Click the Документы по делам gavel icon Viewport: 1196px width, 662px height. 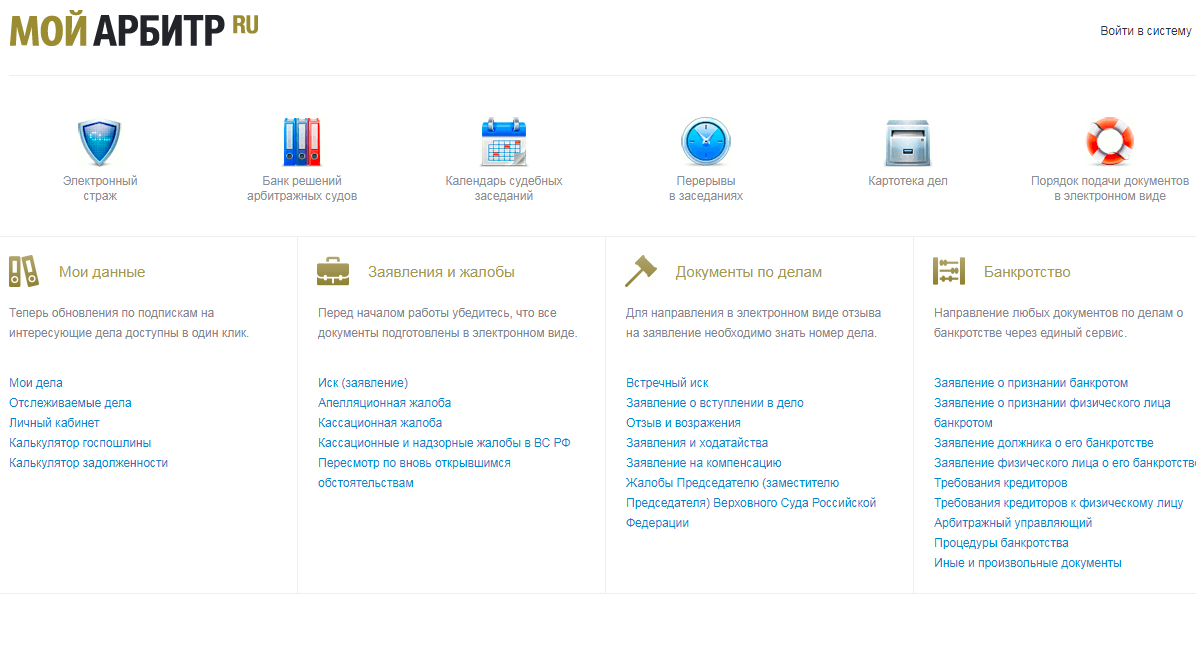point(641,271)
